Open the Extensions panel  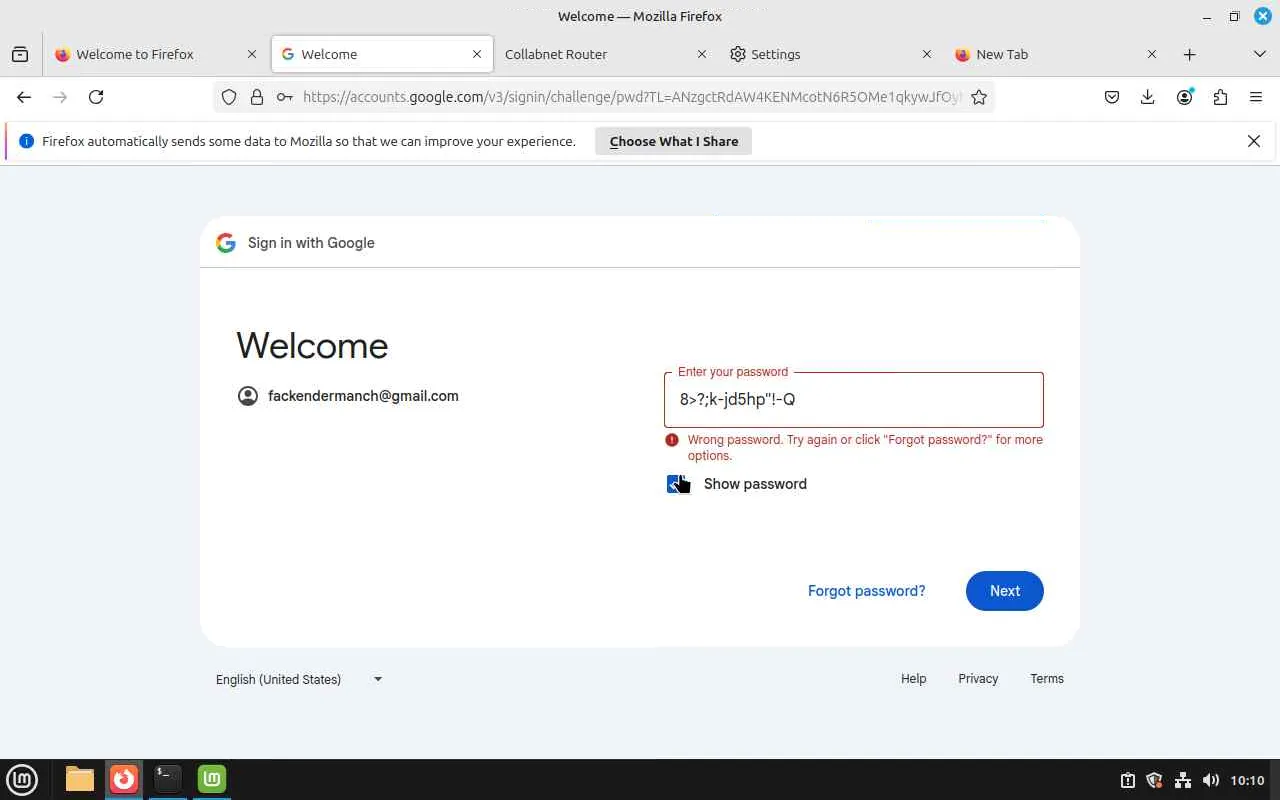[x=1220, y=97]
